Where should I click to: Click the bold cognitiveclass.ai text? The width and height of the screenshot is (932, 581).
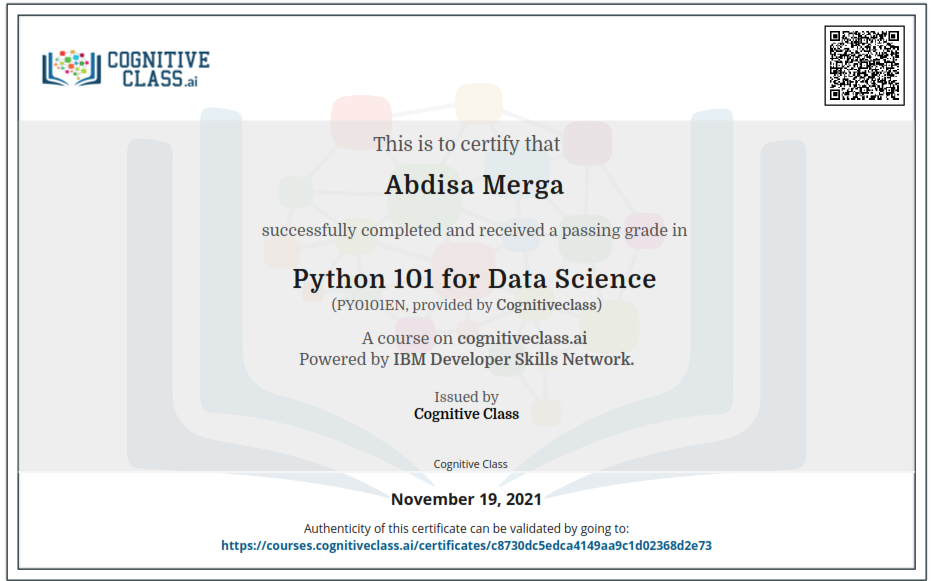[x=522, y=338]
